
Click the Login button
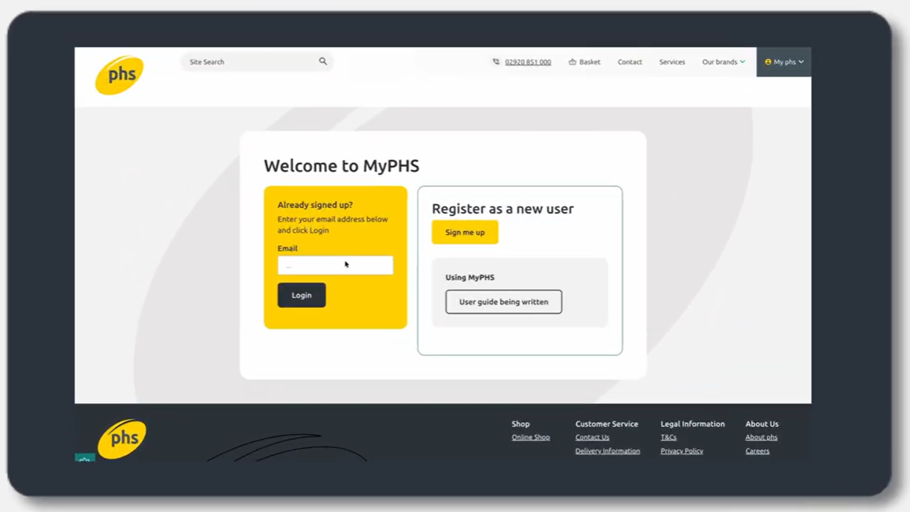tap(301, 295)
